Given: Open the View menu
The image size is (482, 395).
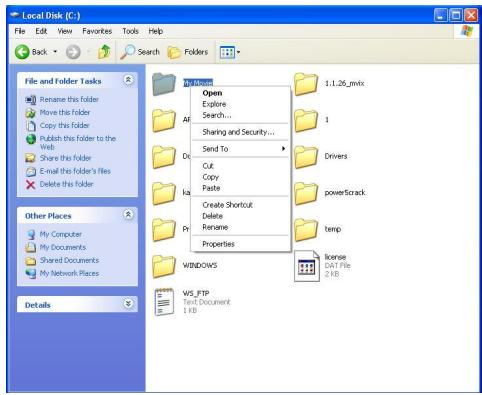Looking at the screenshot, I should click(x=65, y=31).
